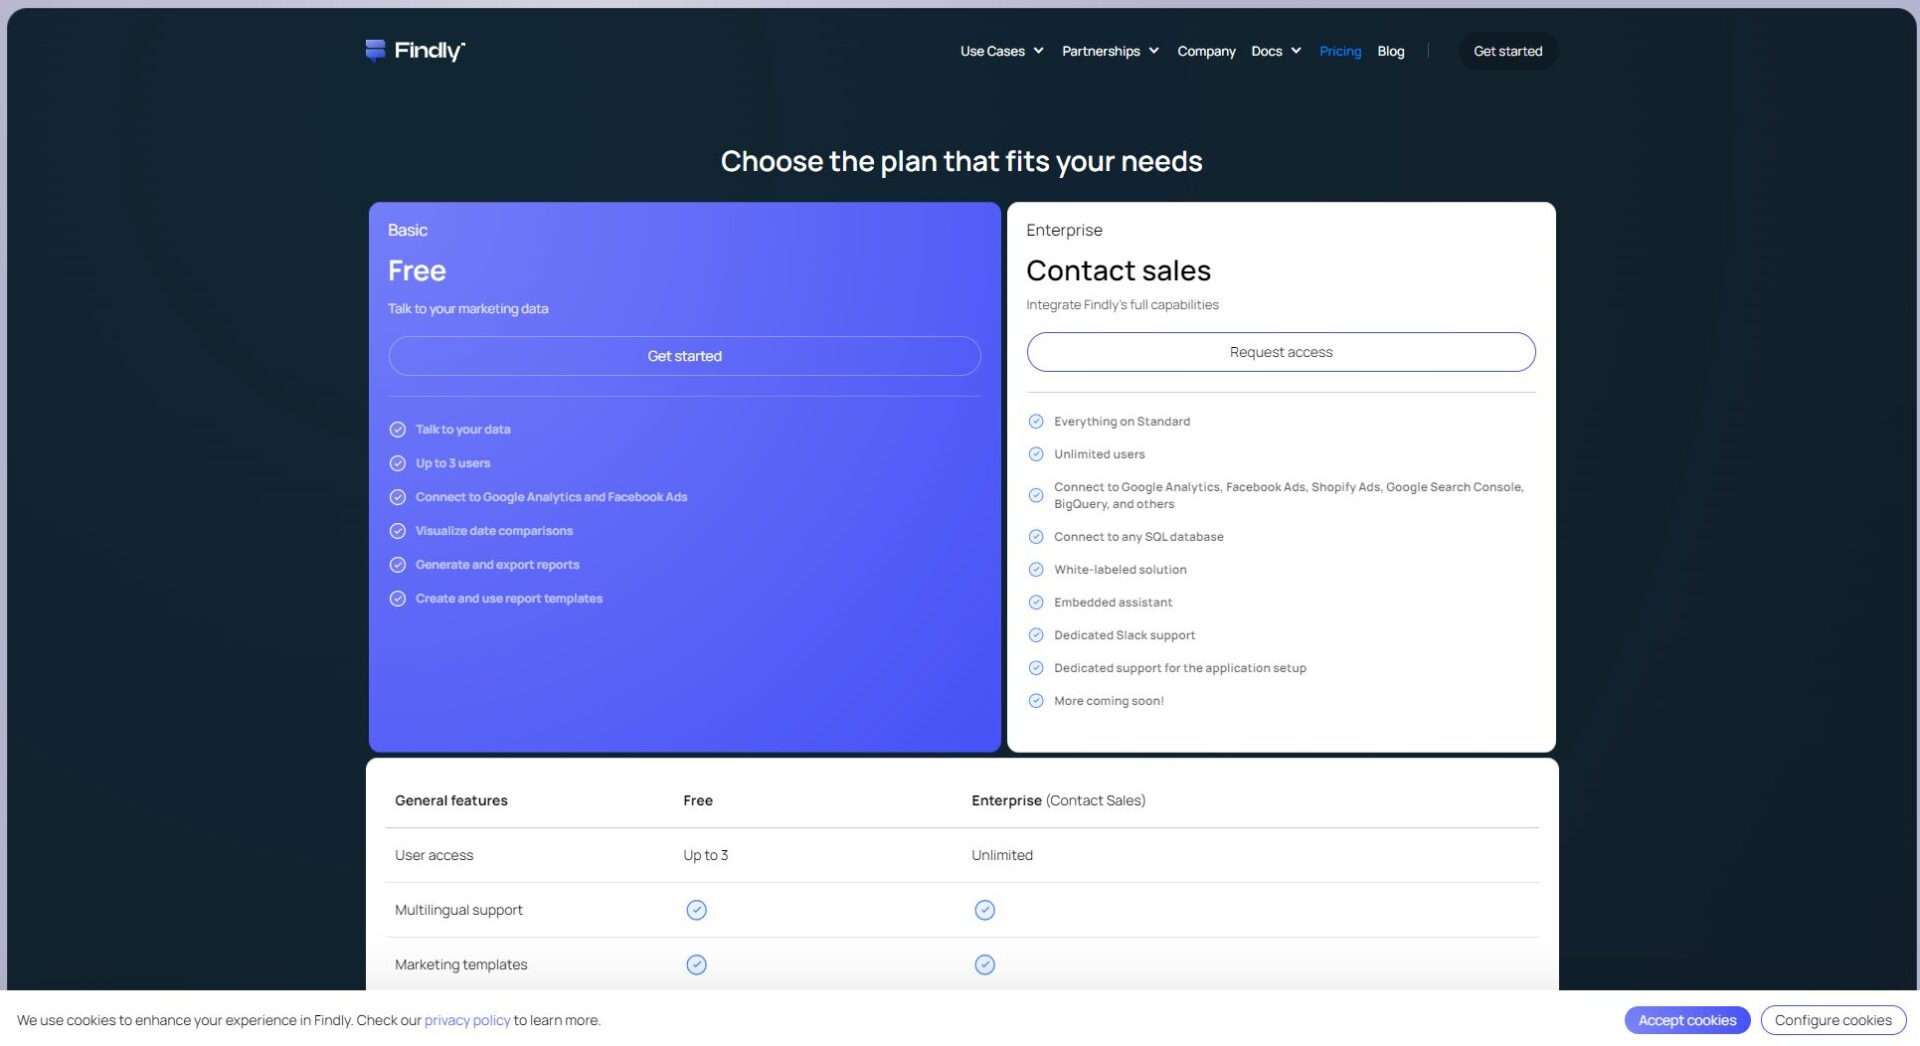Expand the Use Cases dropdown menu

tap(1001, 51)
